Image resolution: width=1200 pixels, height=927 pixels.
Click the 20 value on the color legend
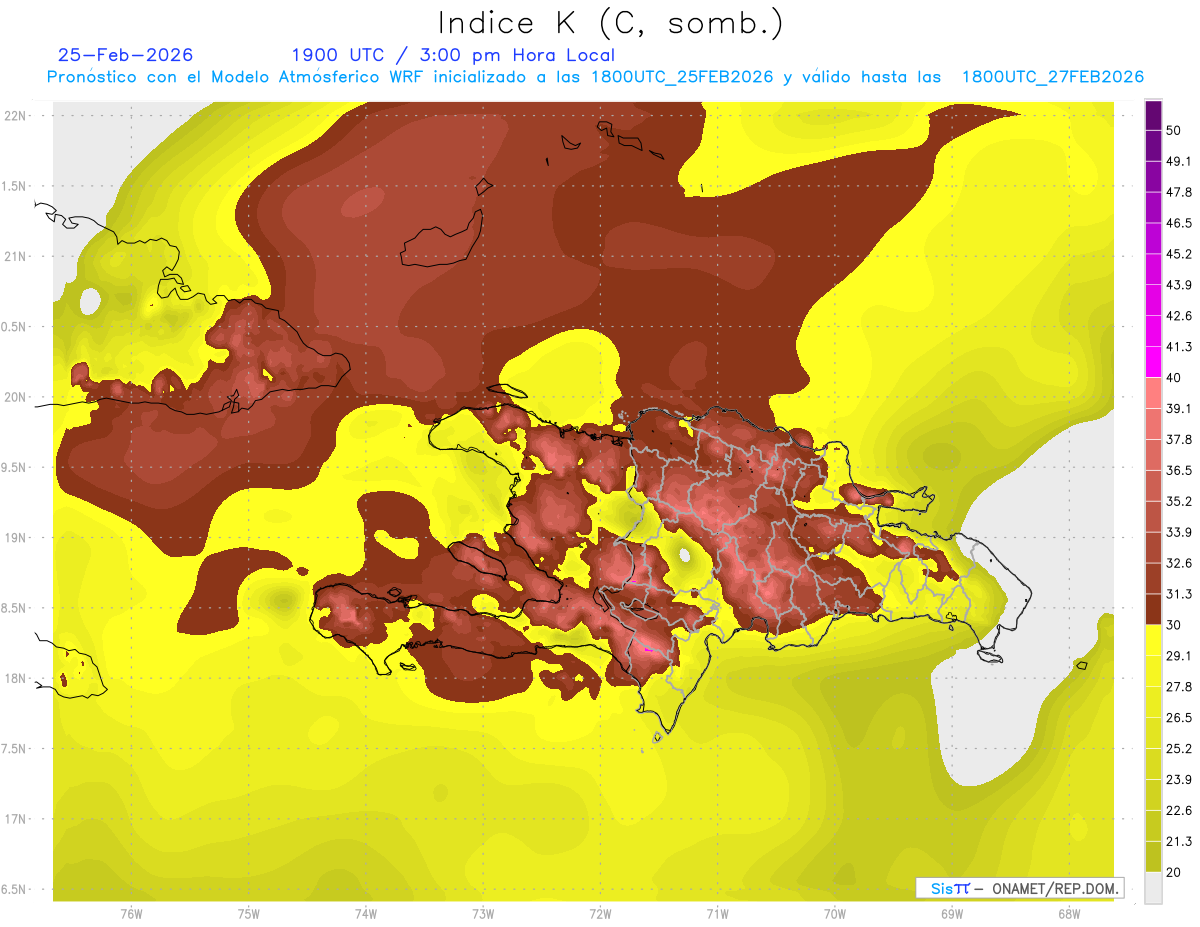(1173, 871)
